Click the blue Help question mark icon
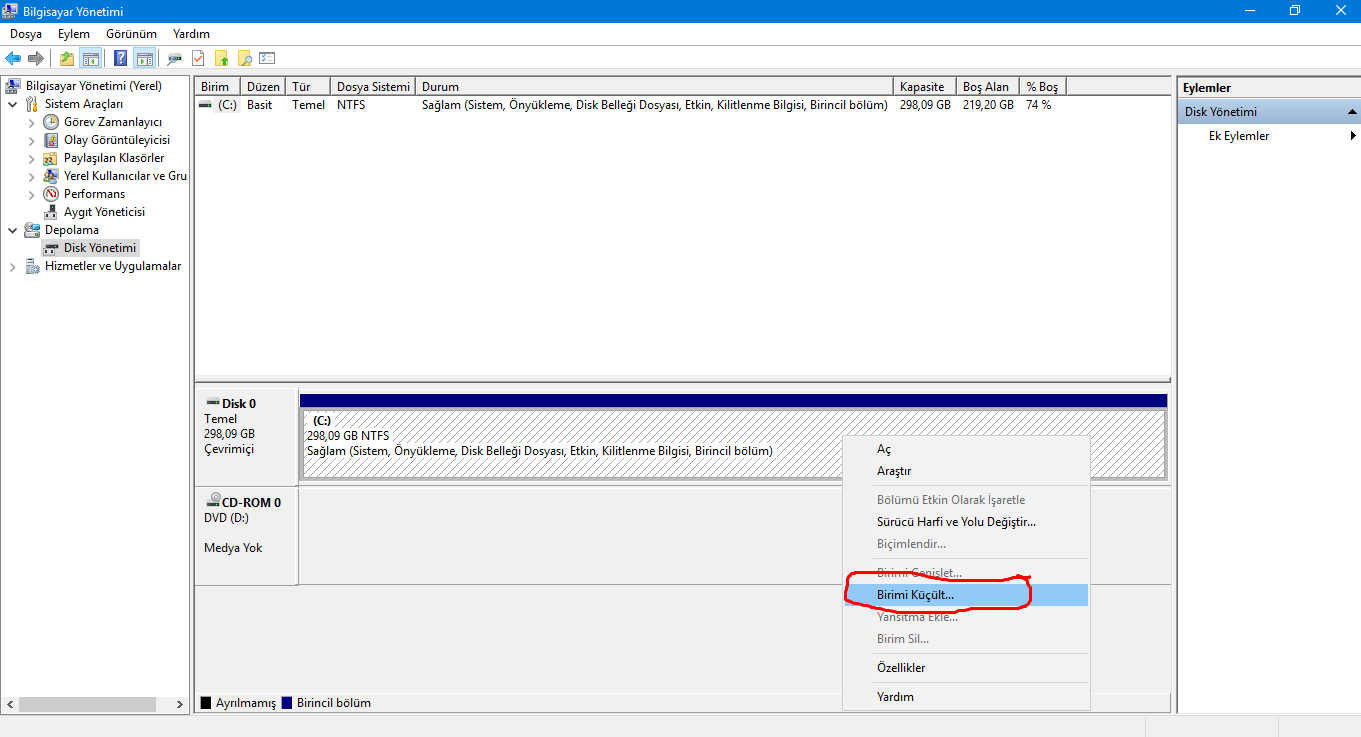The height and width of the screenshot is (737, 1361). click(x=121, y=58)
